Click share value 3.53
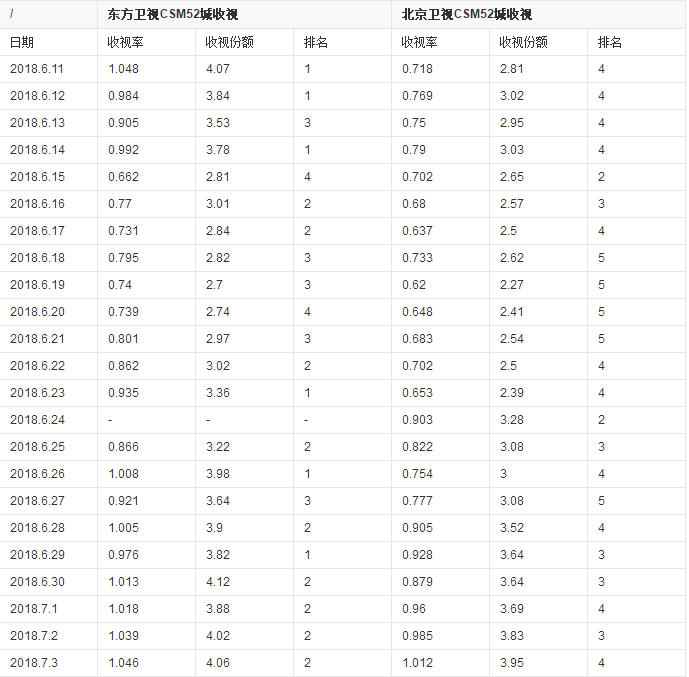The image size is (689, 677). [x=218, y=123]
